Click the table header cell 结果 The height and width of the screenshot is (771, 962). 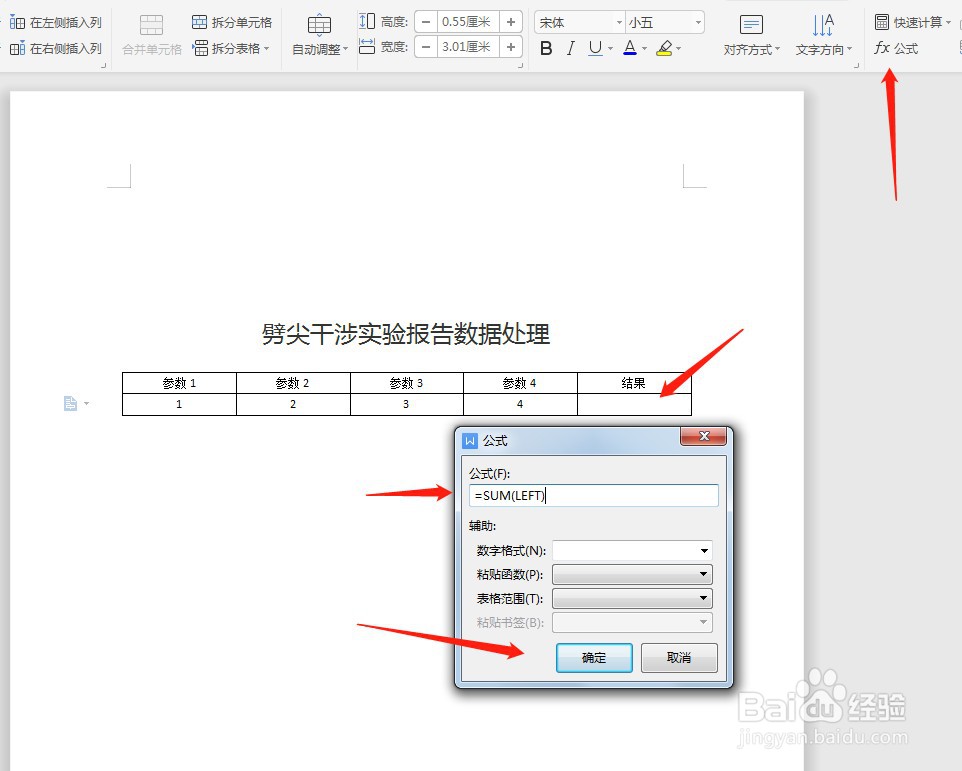coord(634,383)
